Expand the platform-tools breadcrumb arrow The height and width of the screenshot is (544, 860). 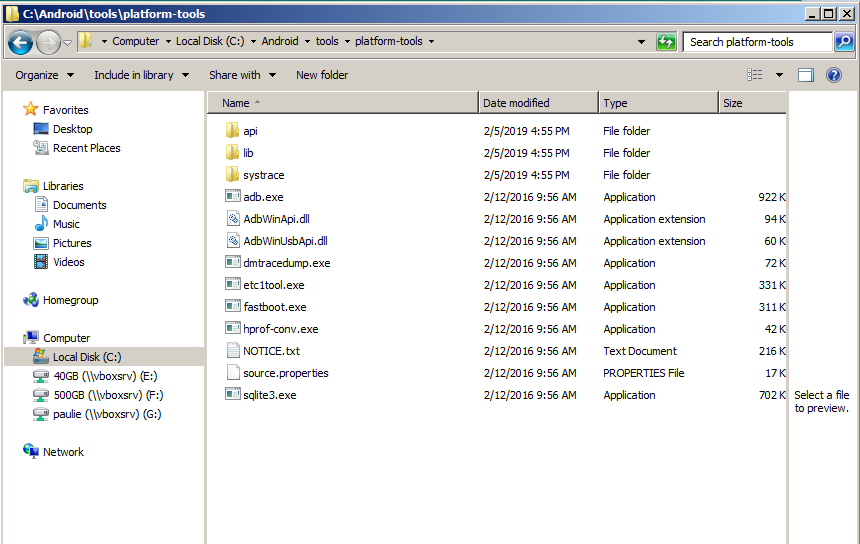pyautogui.click(x=431, y=41)
